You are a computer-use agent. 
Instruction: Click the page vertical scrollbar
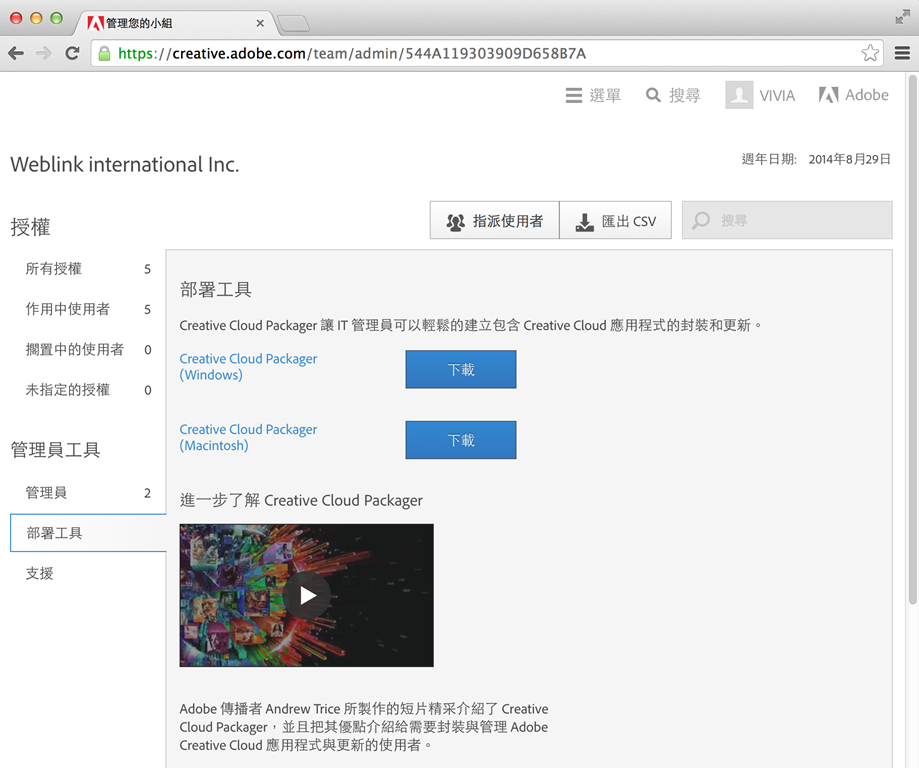(x=913, y=339)
